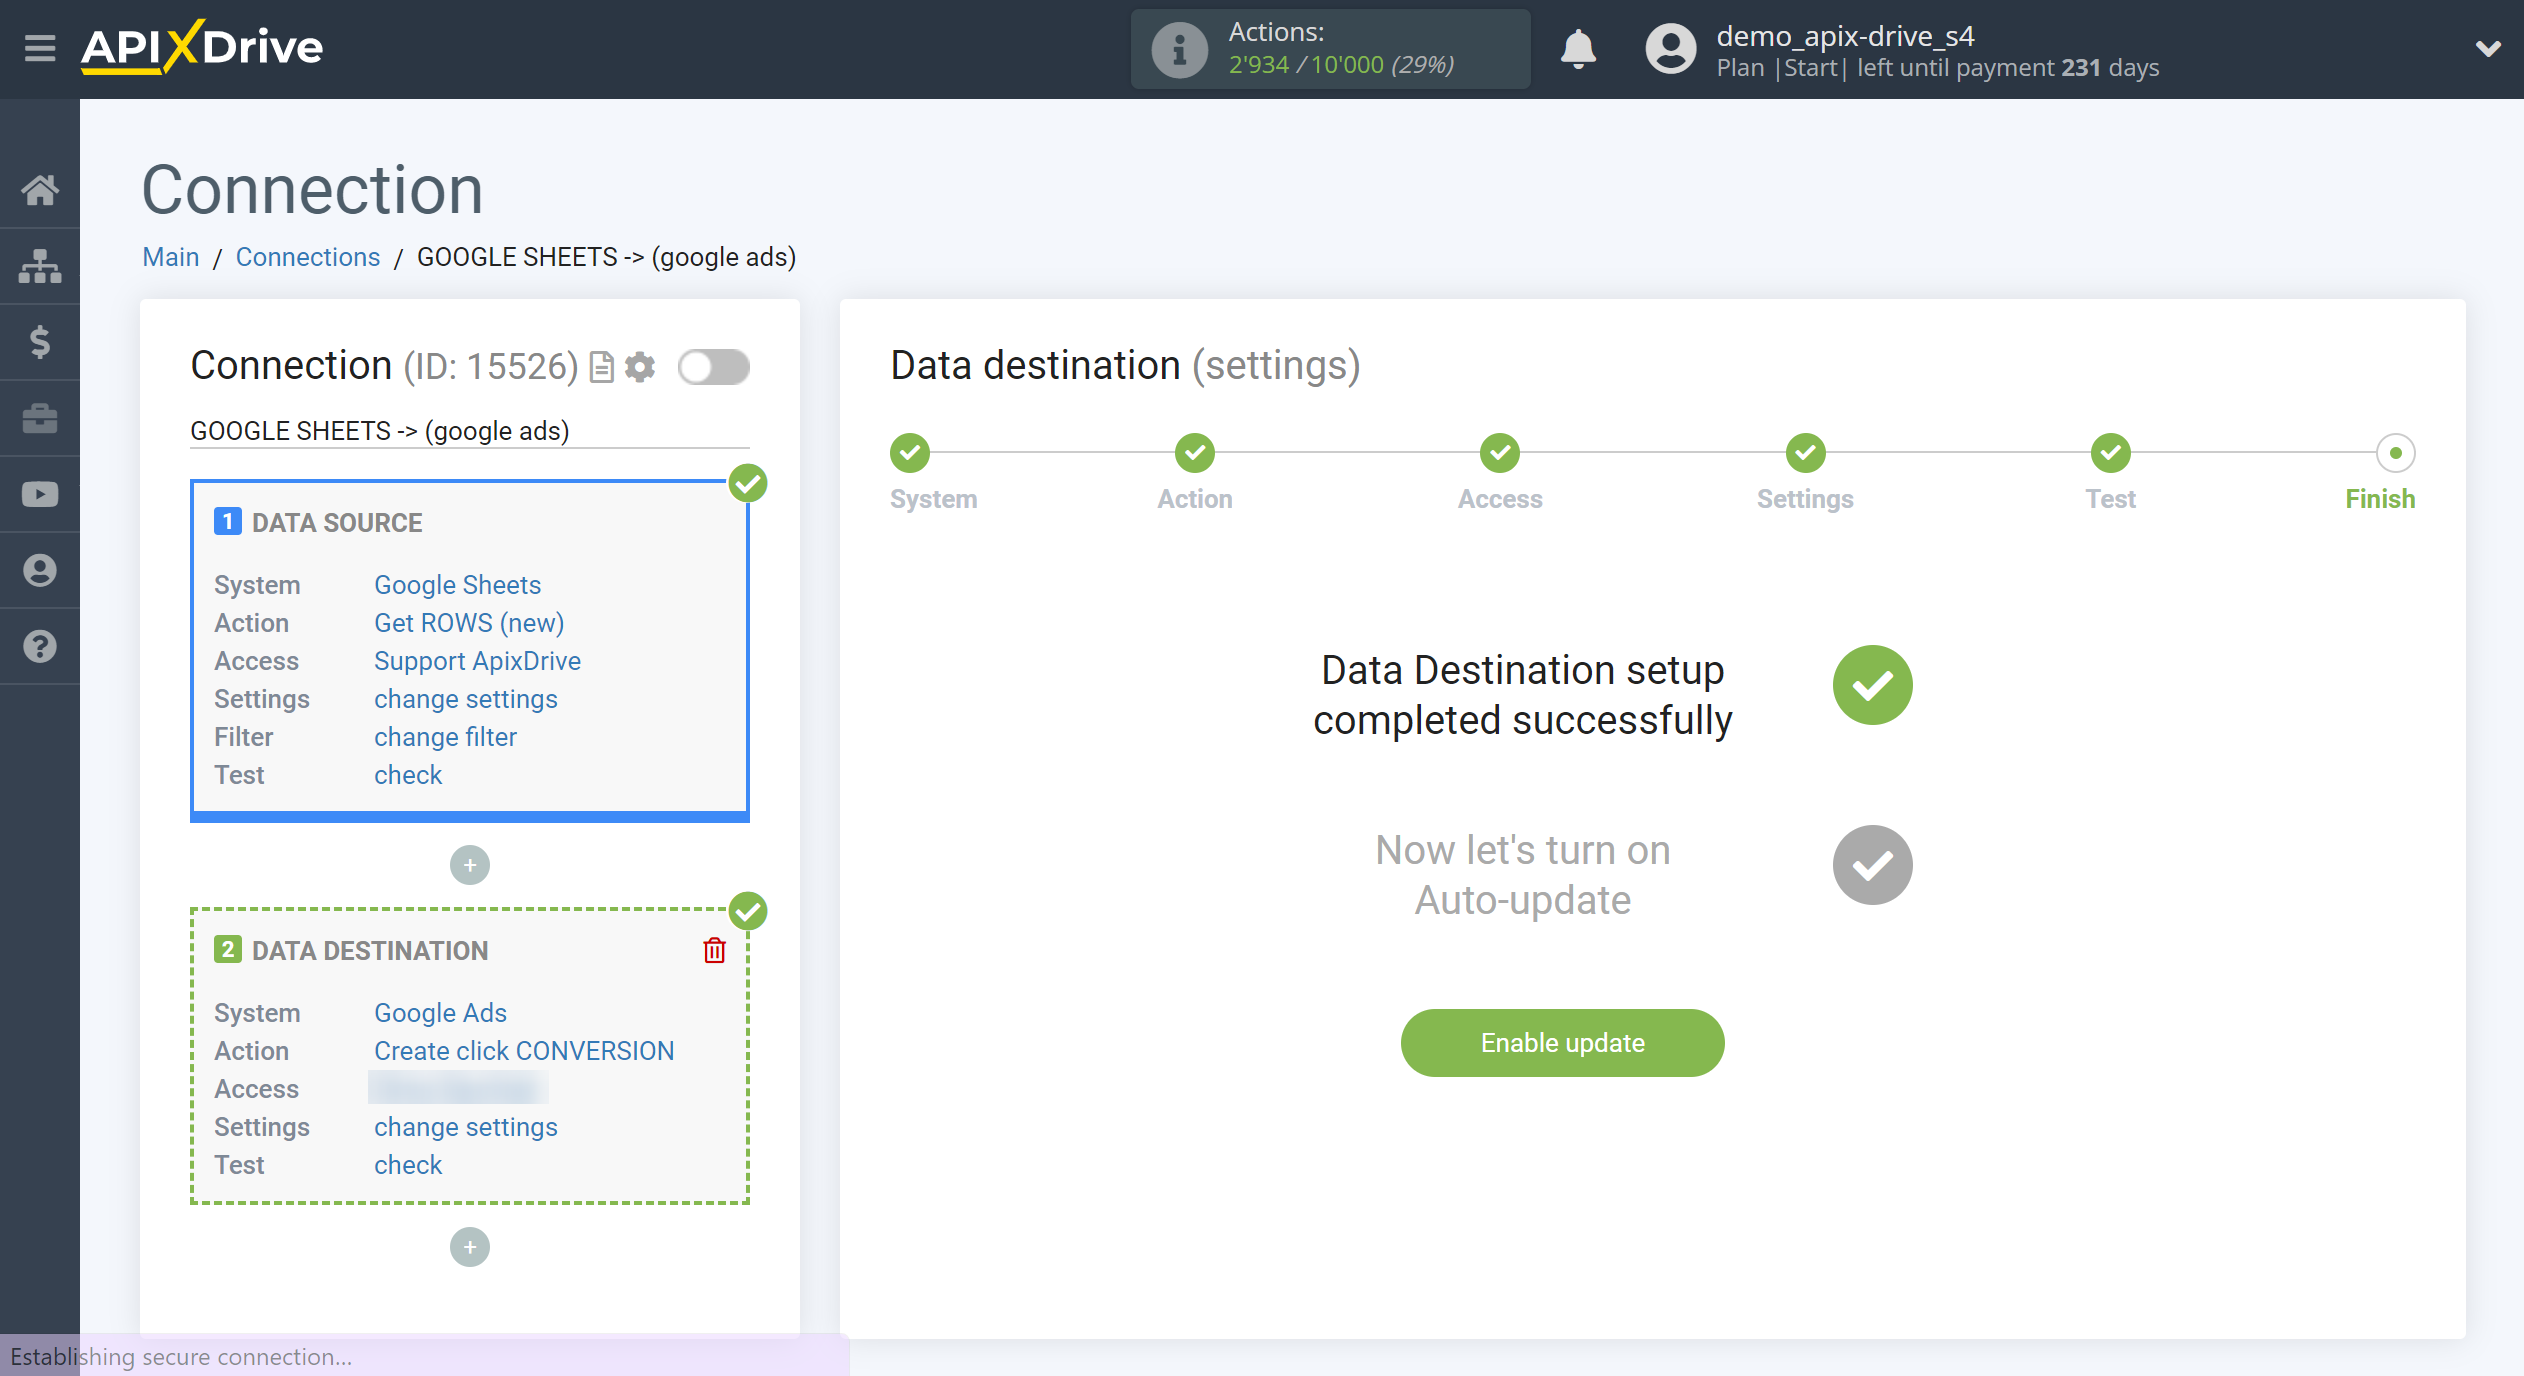This screenshot has height=1376, width=2524.
Task: Open the notifications bell
Action: [1578, 49]
